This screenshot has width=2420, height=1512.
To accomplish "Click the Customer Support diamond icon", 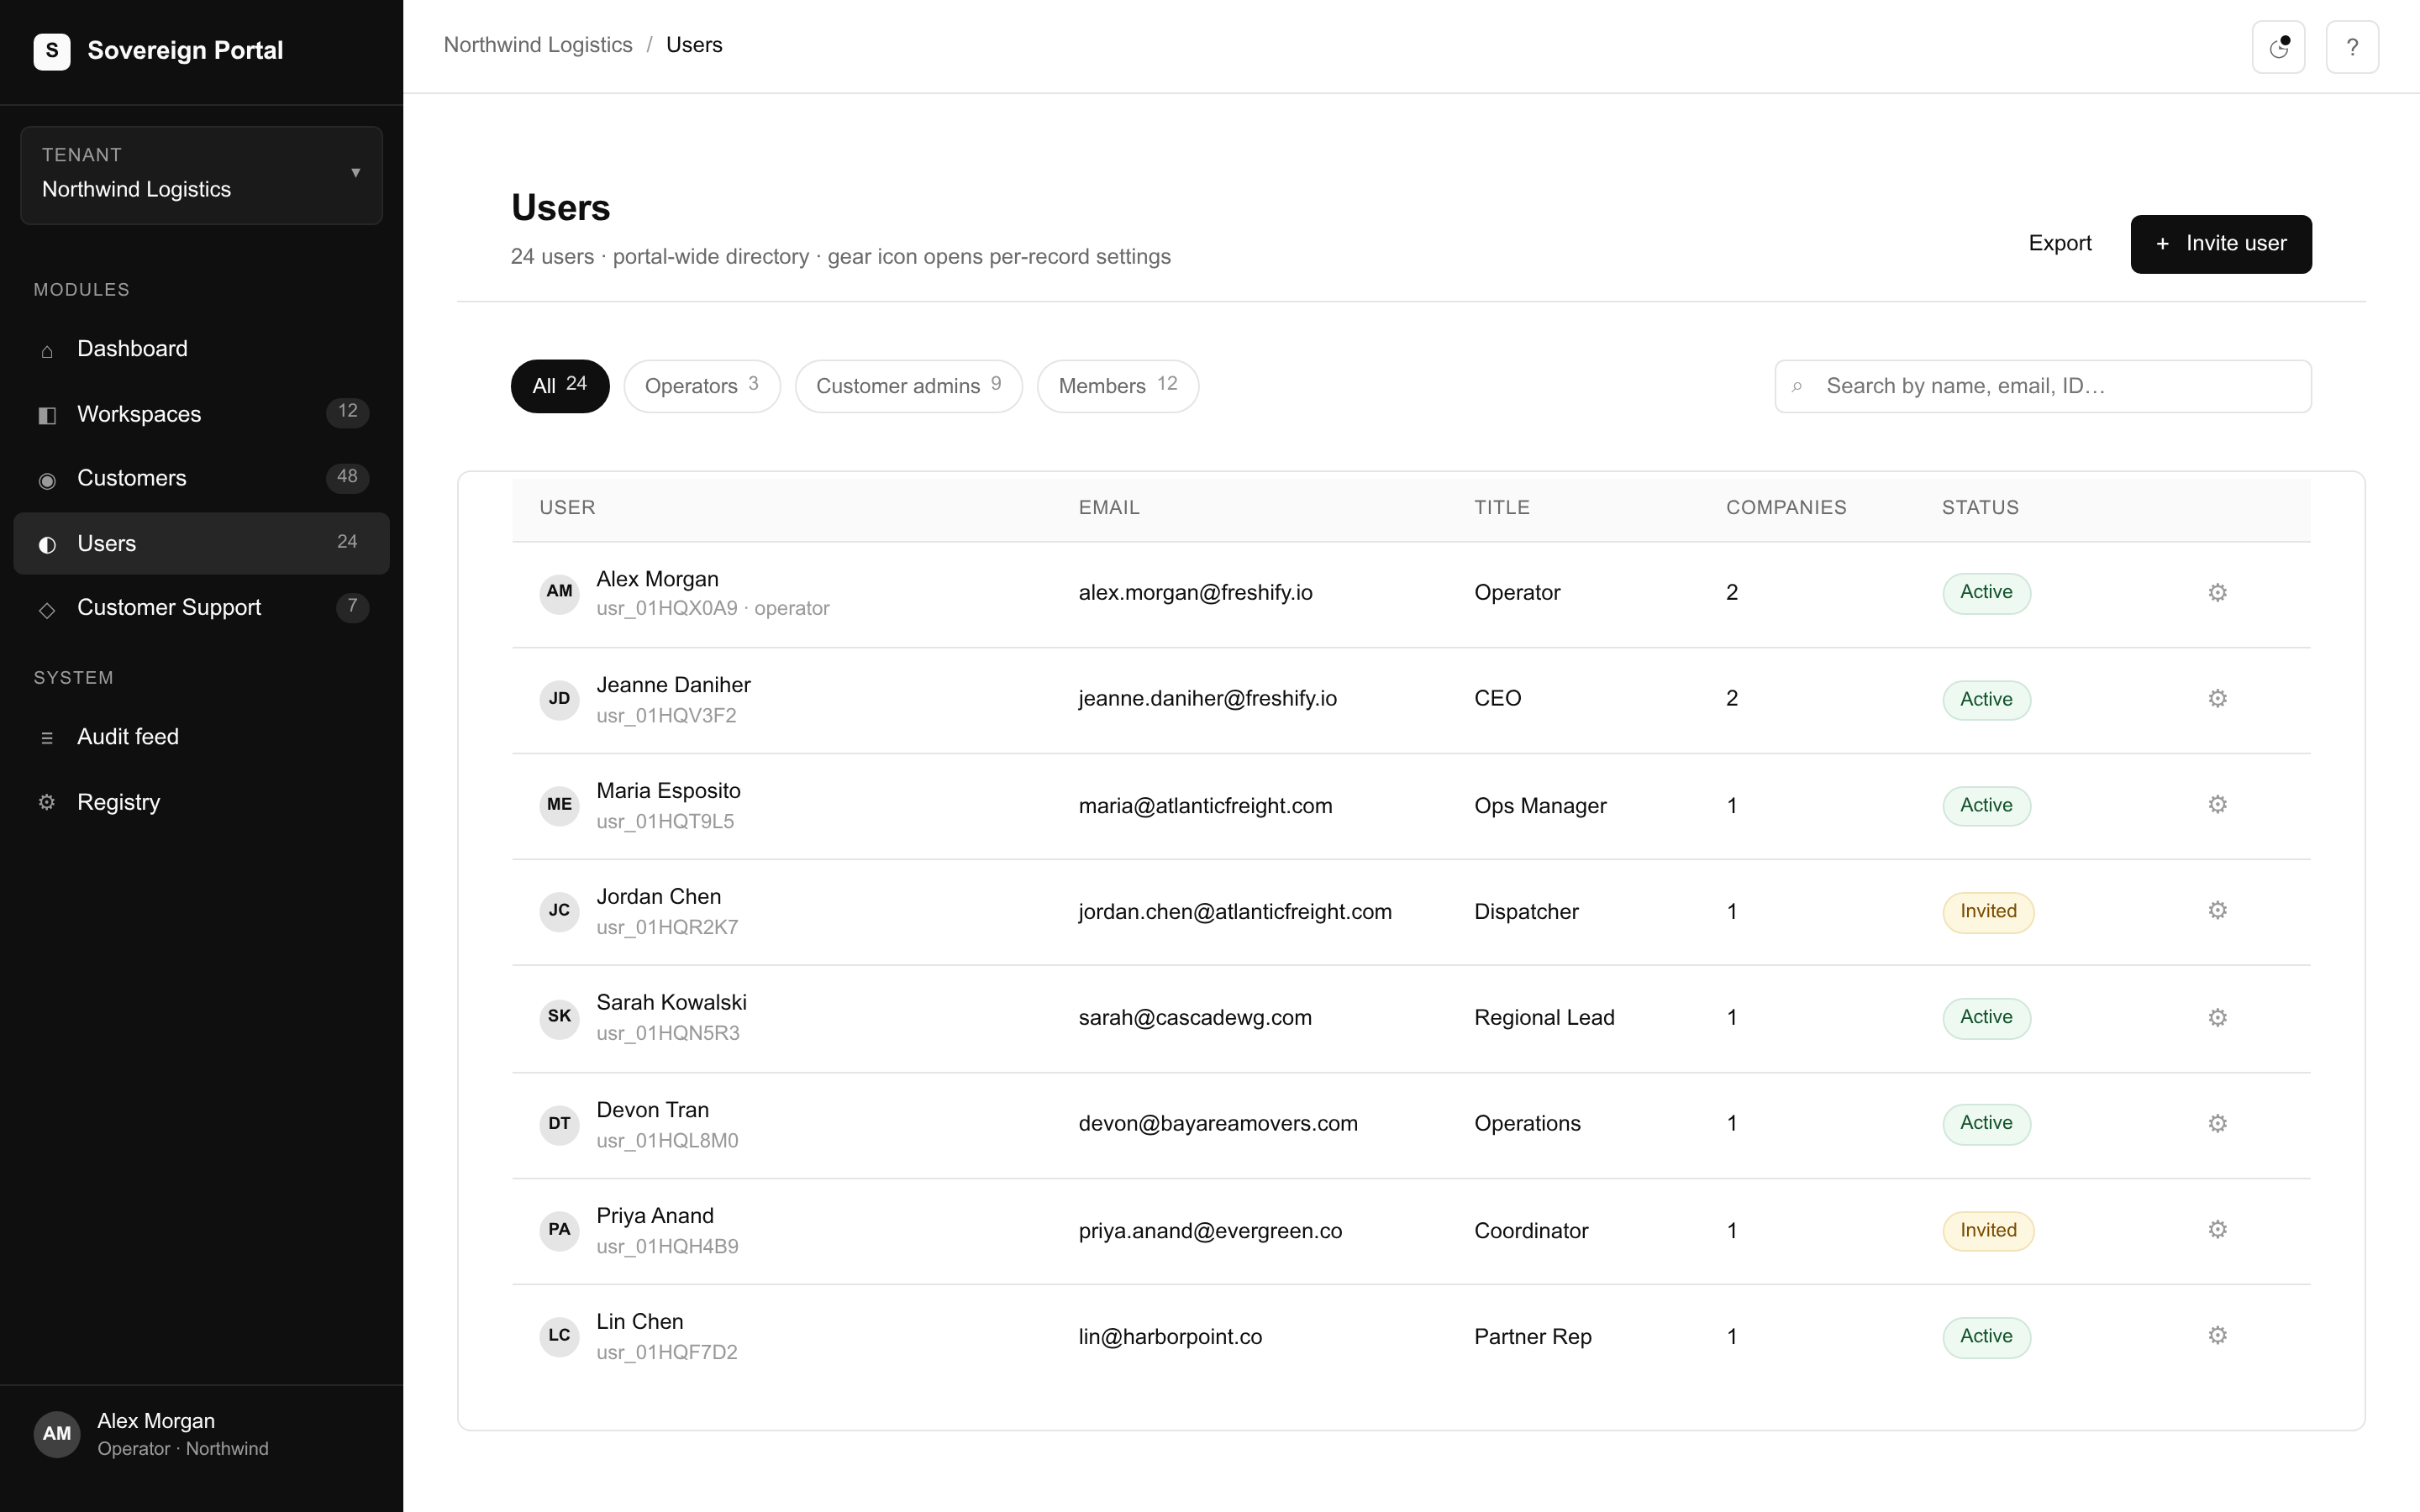I will tap(47, 610).
